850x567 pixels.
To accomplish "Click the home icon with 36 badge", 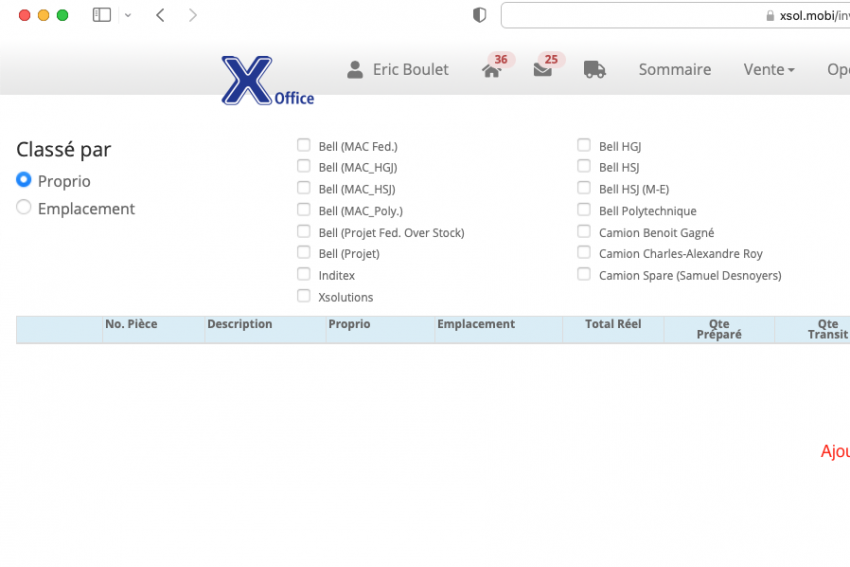I will pos(491,70).
